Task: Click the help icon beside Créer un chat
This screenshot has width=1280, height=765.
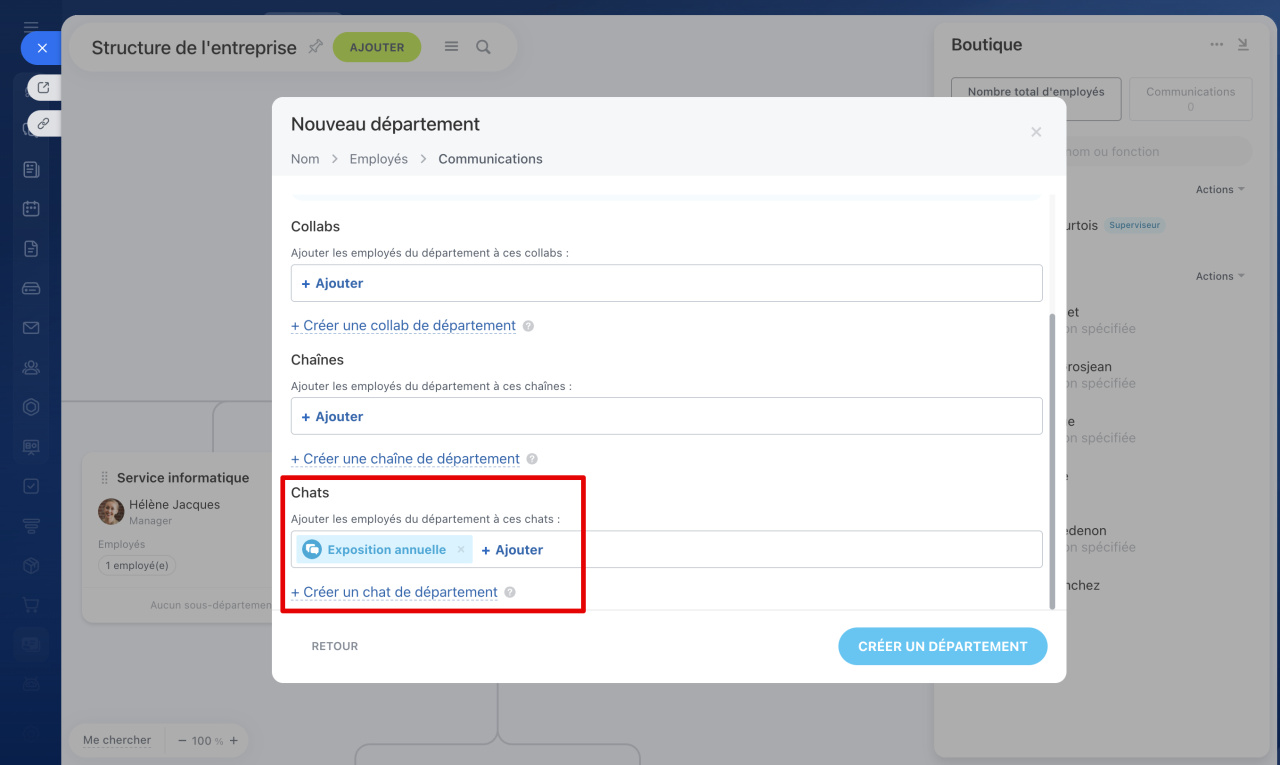Action: (510, 592)
